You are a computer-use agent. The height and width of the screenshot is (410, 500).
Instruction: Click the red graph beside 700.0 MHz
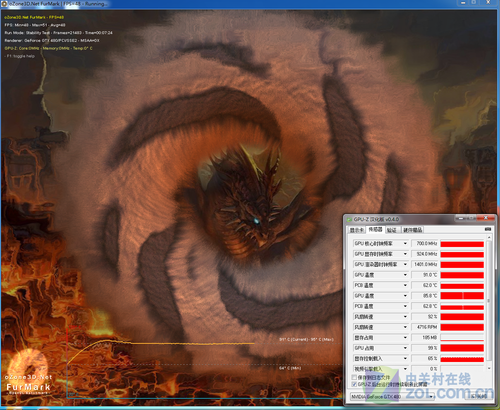click(x=462, y=244)
